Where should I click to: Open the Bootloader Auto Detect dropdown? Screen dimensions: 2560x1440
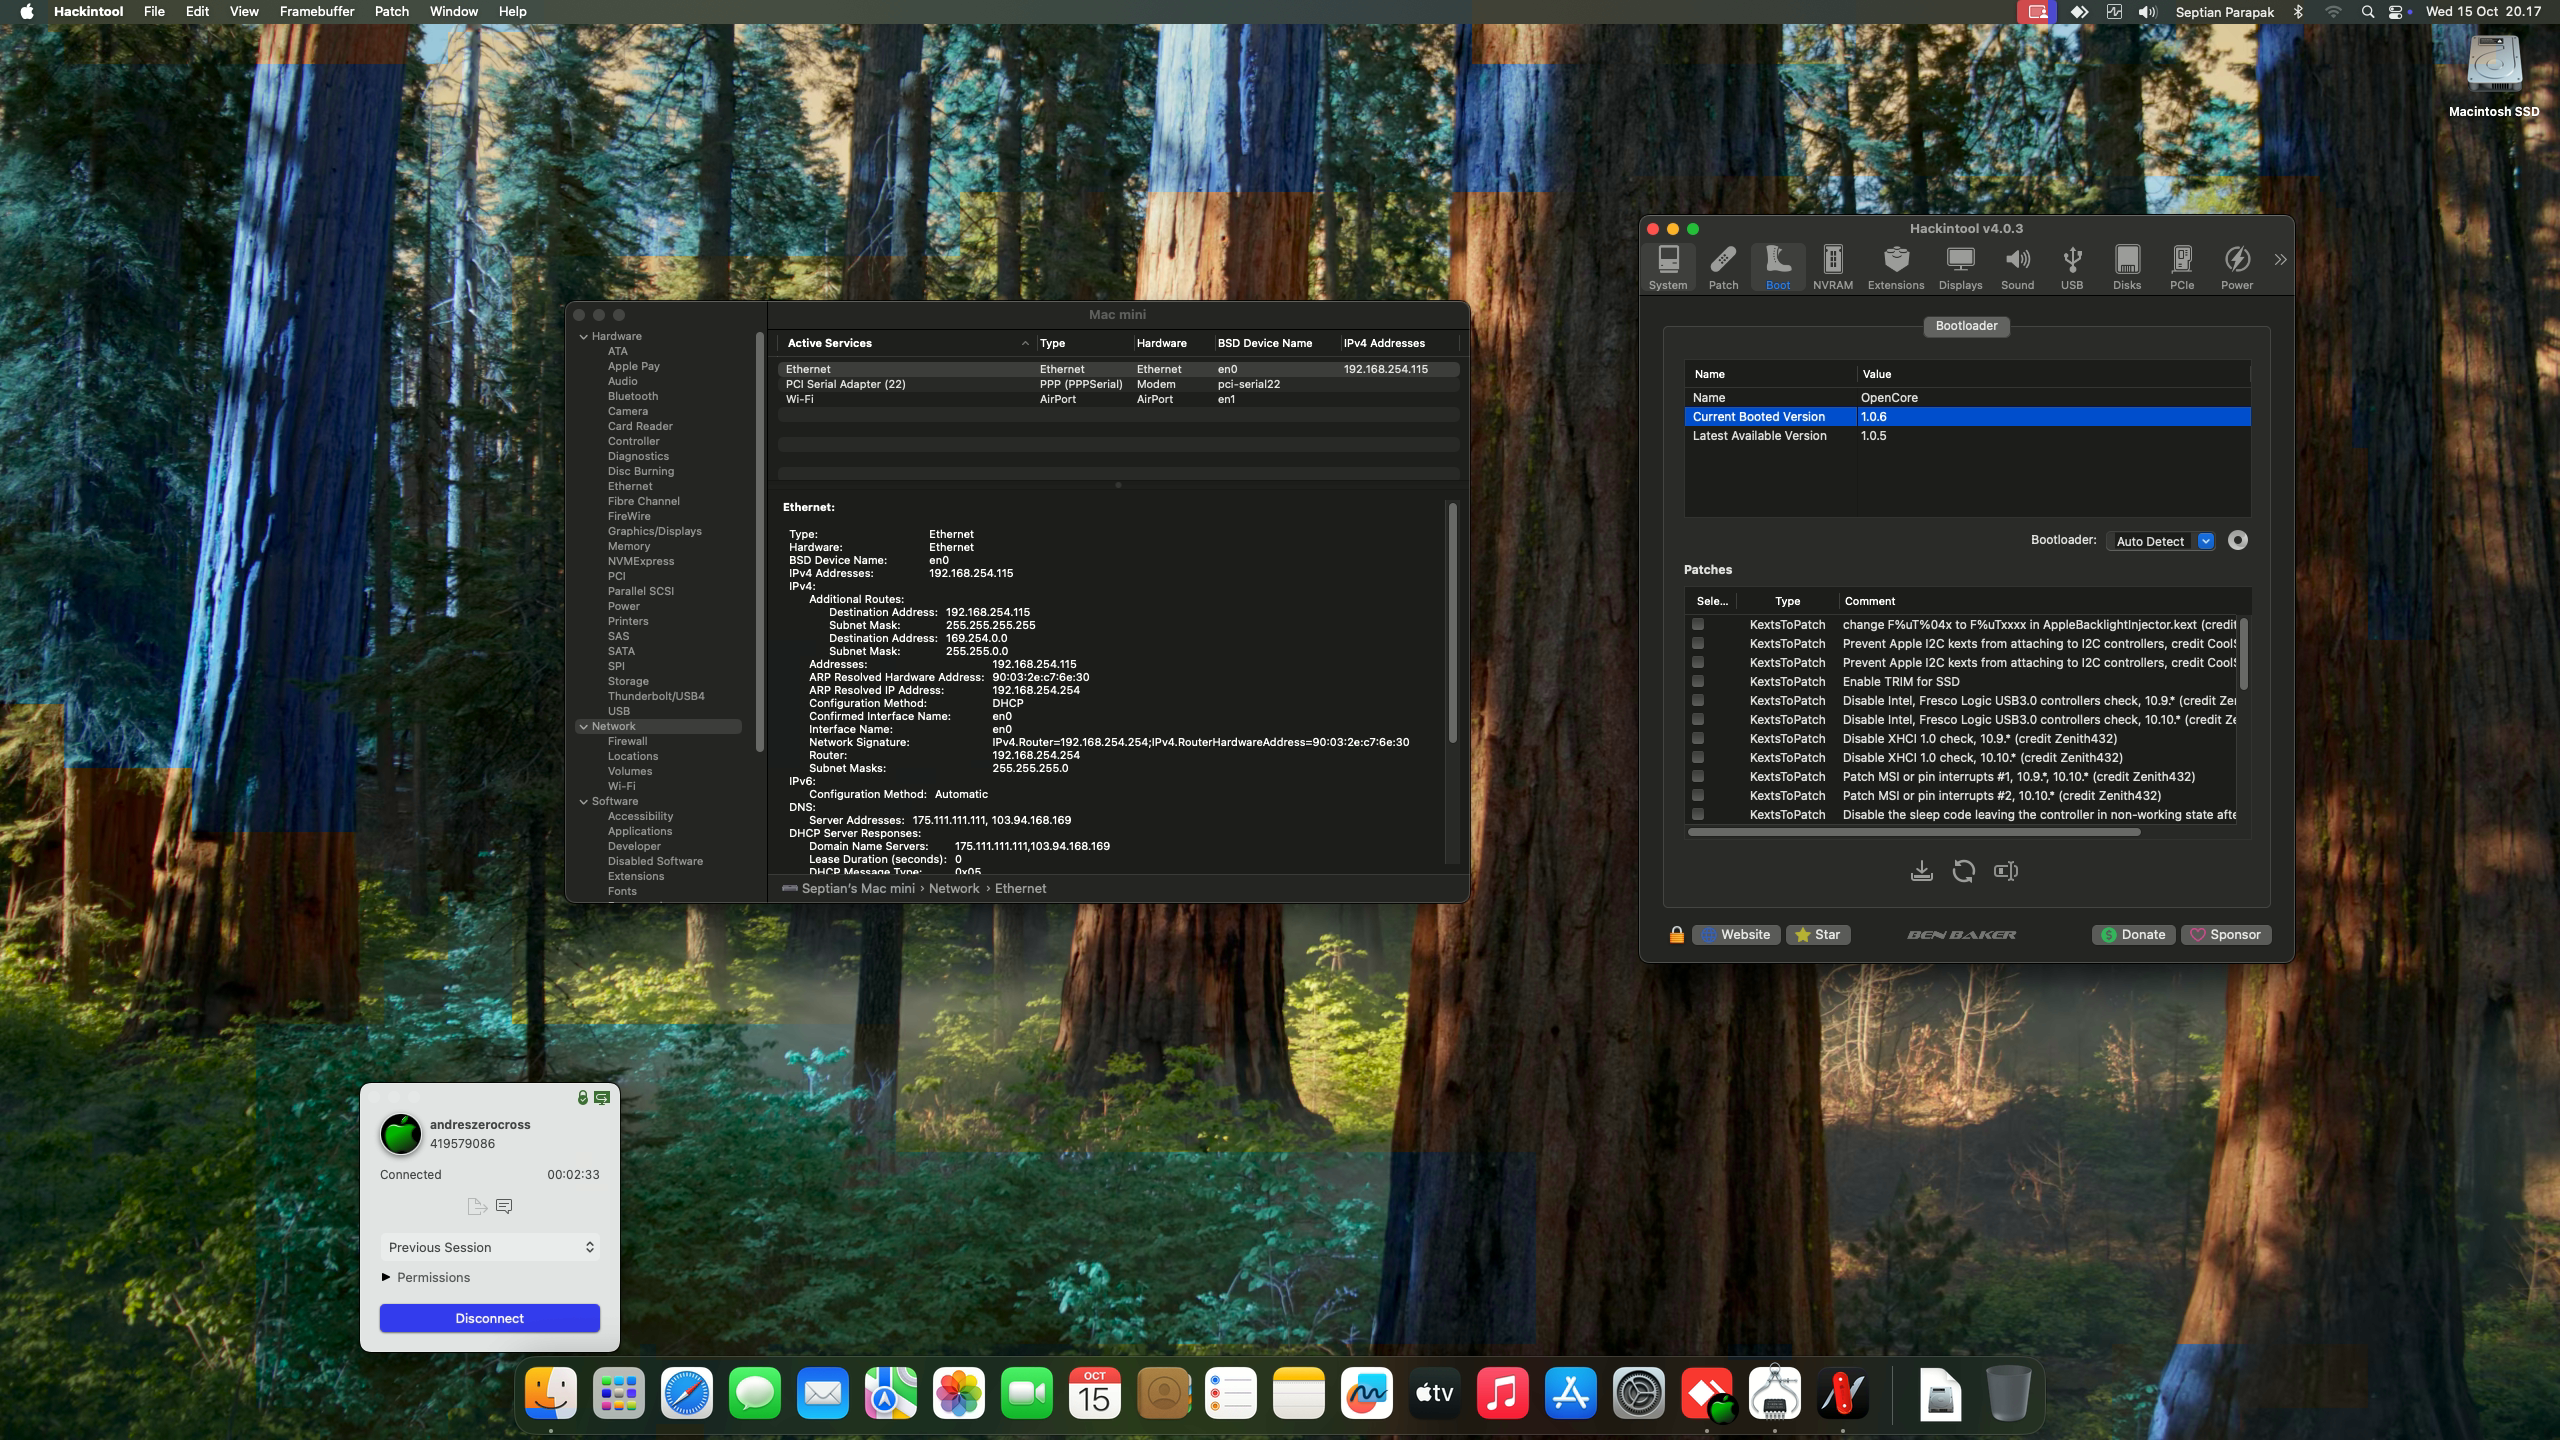point(2160,541)
